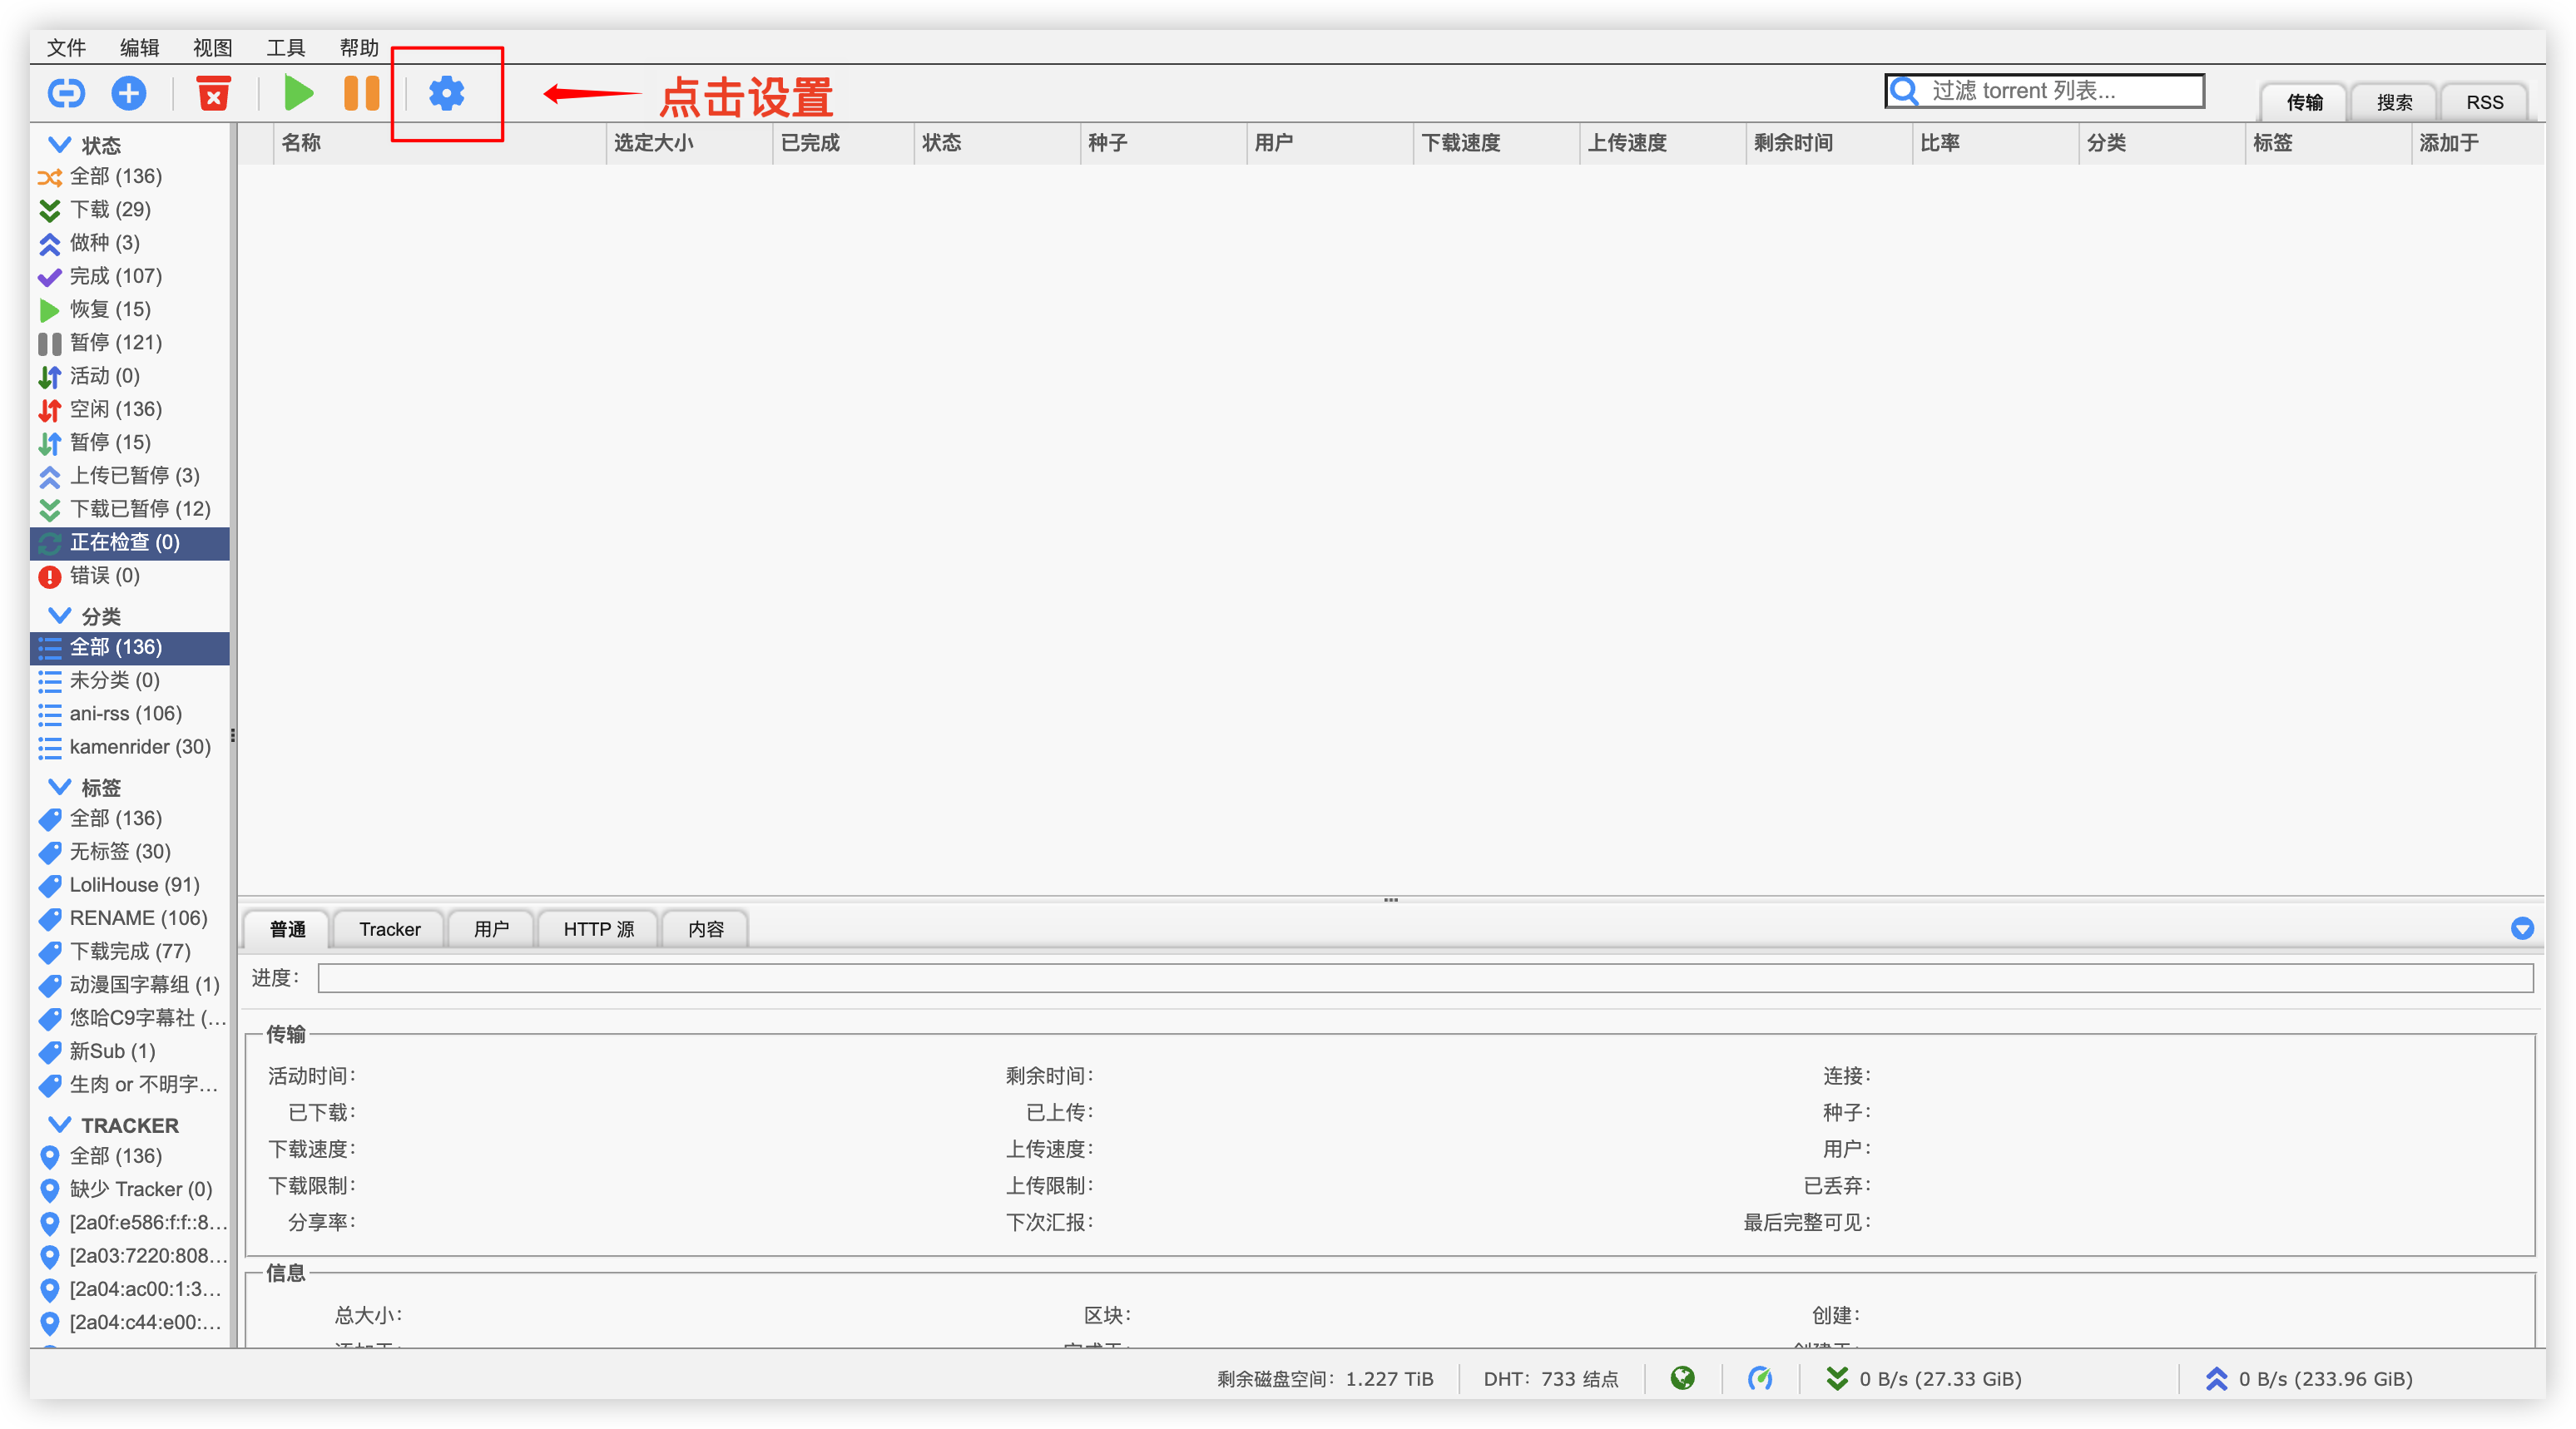Click the blue add torrent file icon
Image resolution: width=2576 pixels, height=1429 pixels.
click(128, 93)
